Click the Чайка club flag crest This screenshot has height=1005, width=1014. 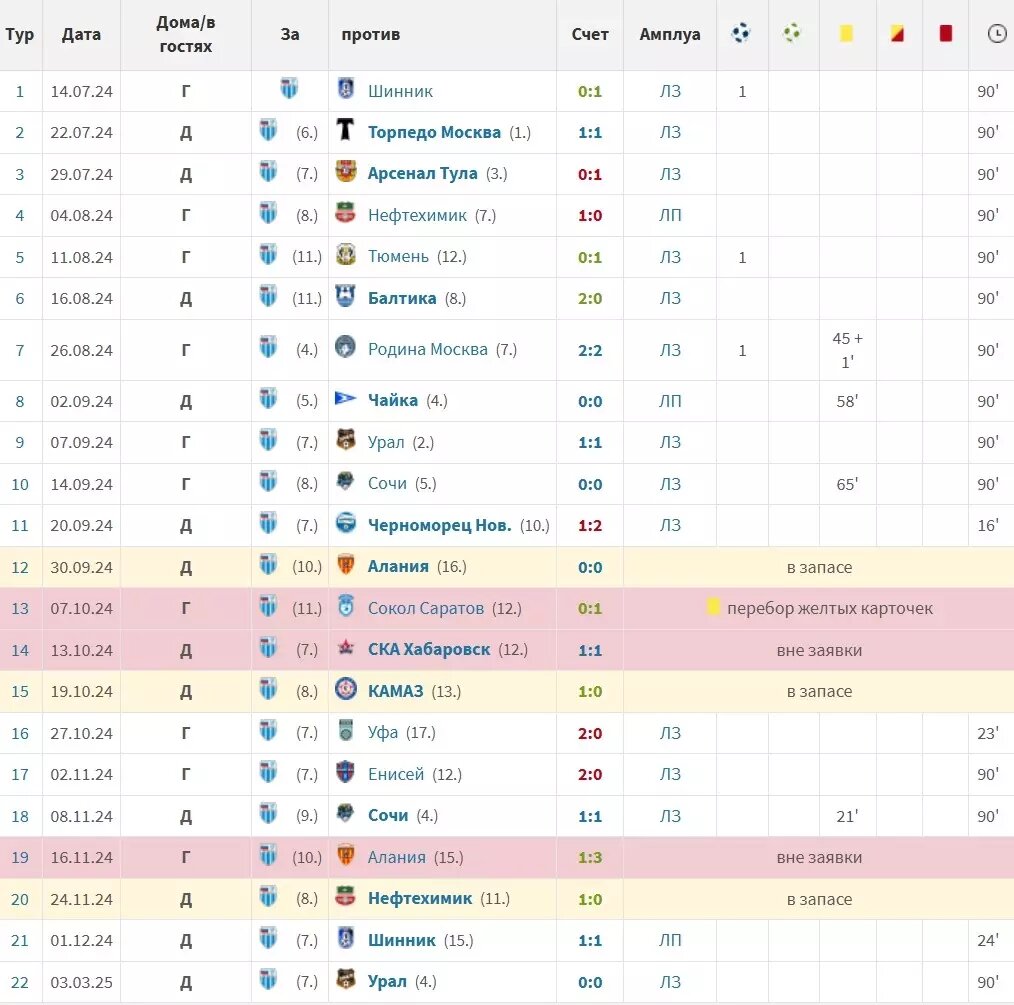click(345, 398)
